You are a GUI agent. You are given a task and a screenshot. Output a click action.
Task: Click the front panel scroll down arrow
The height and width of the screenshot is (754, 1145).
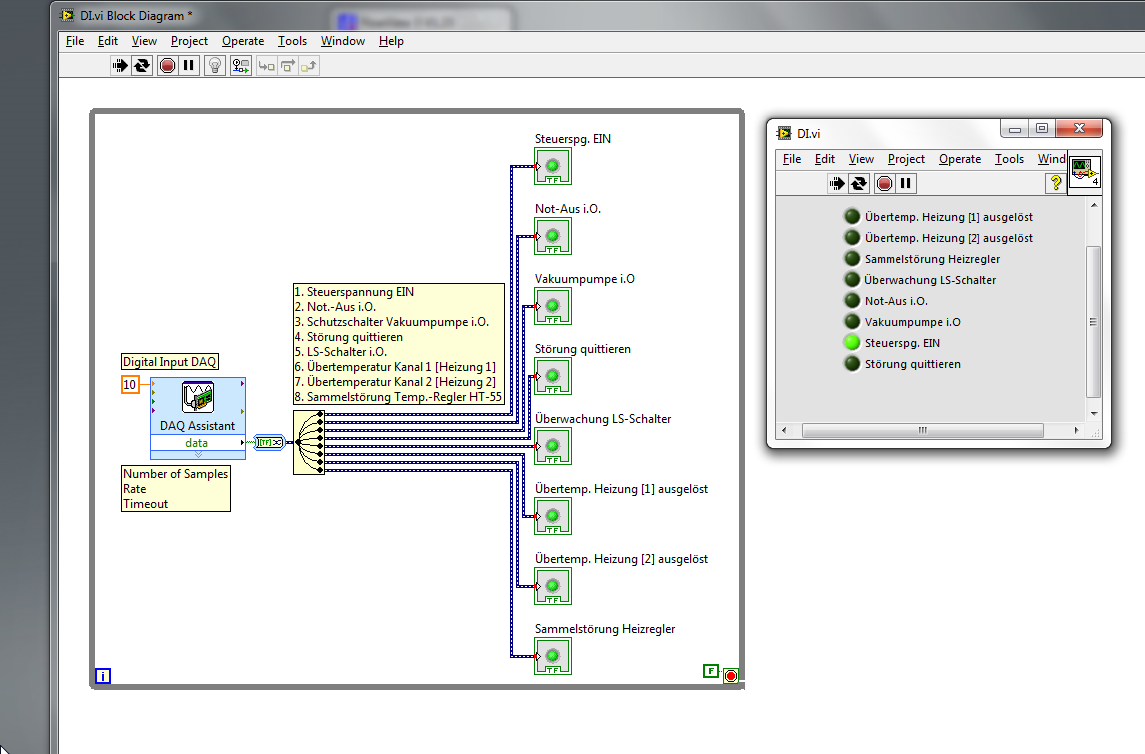[x=1093, y=413]
